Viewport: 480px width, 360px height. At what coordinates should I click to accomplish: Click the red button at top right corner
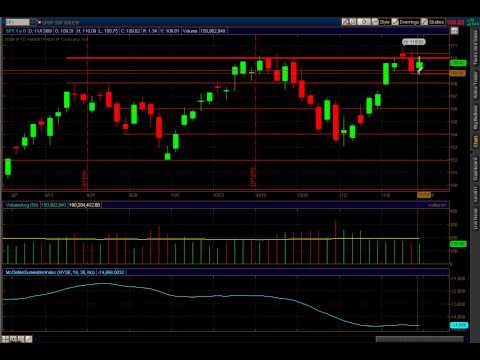(x=456, y=22)
